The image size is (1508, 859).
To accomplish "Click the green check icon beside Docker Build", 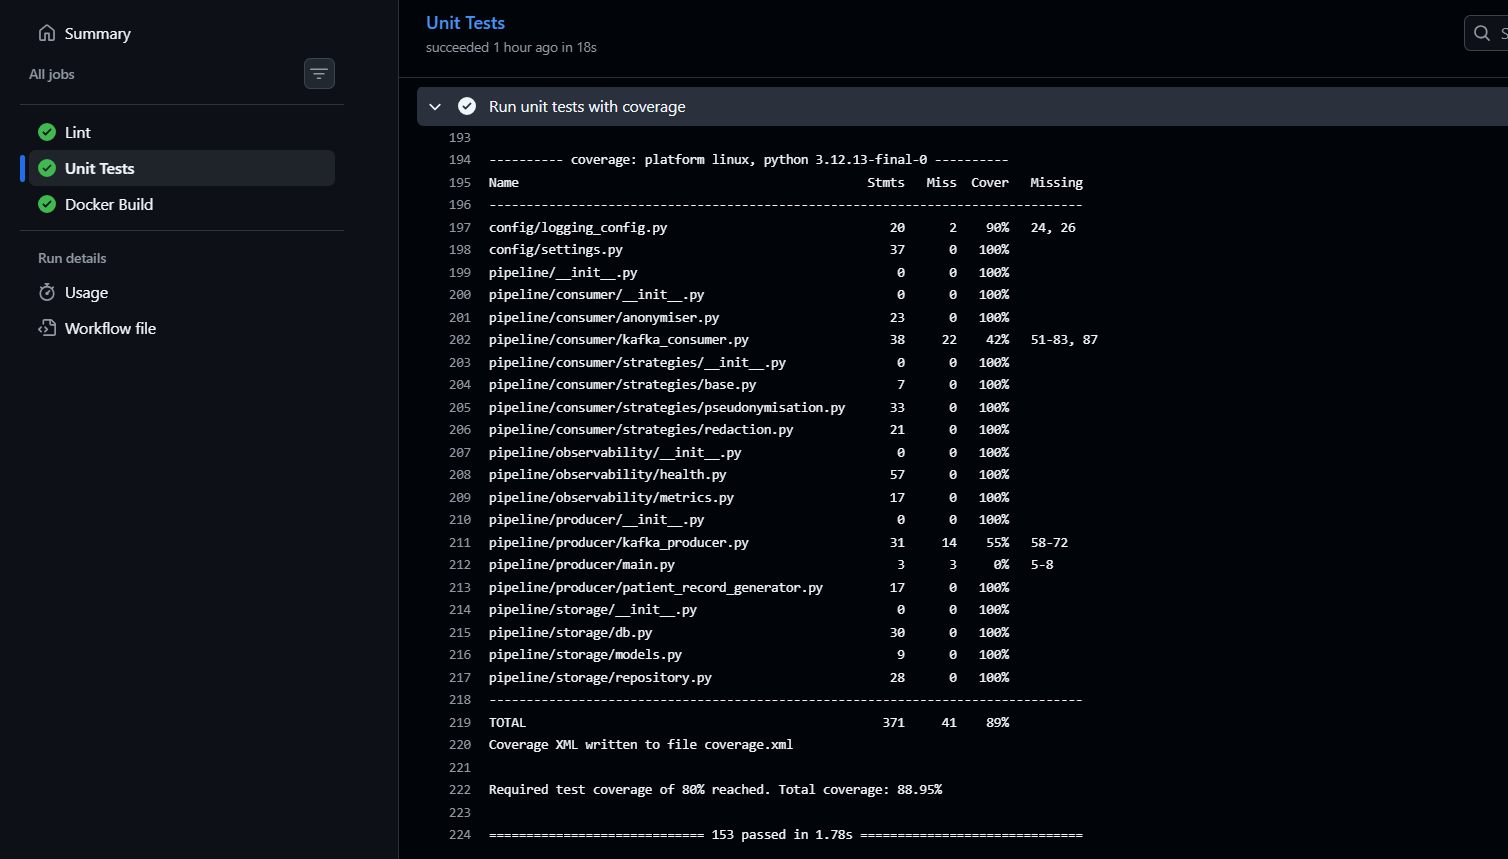I will pyautogui.click(x=47, y=204).
